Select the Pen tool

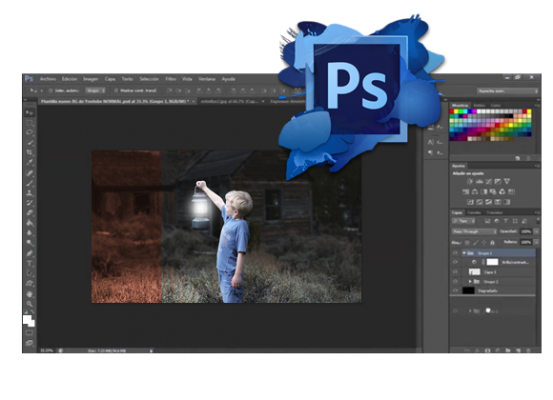coord(30,253)
